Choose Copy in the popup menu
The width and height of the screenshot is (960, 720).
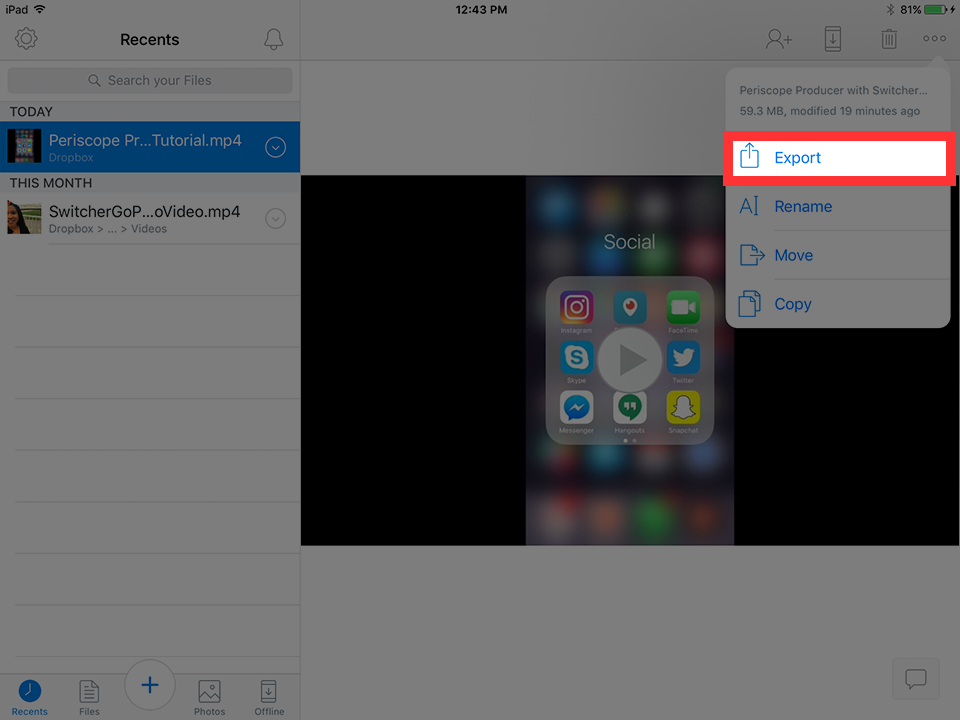pyautogui.click(x=792, y=304)
